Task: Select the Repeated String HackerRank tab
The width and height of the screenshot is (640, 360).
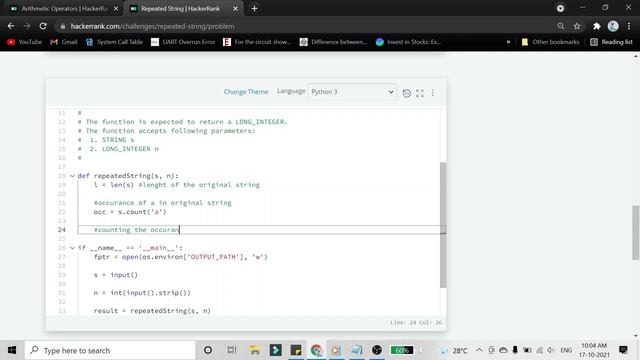Action: (x=180, y=9)
